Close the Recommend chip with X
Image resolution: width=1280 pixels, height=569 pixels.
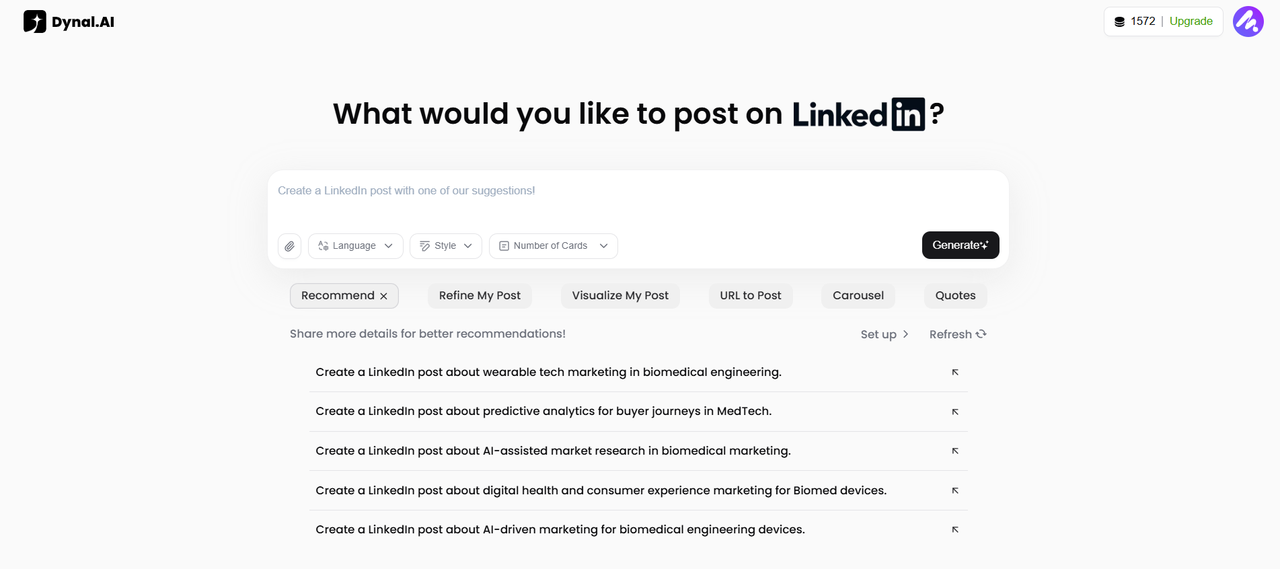[384, 296]
